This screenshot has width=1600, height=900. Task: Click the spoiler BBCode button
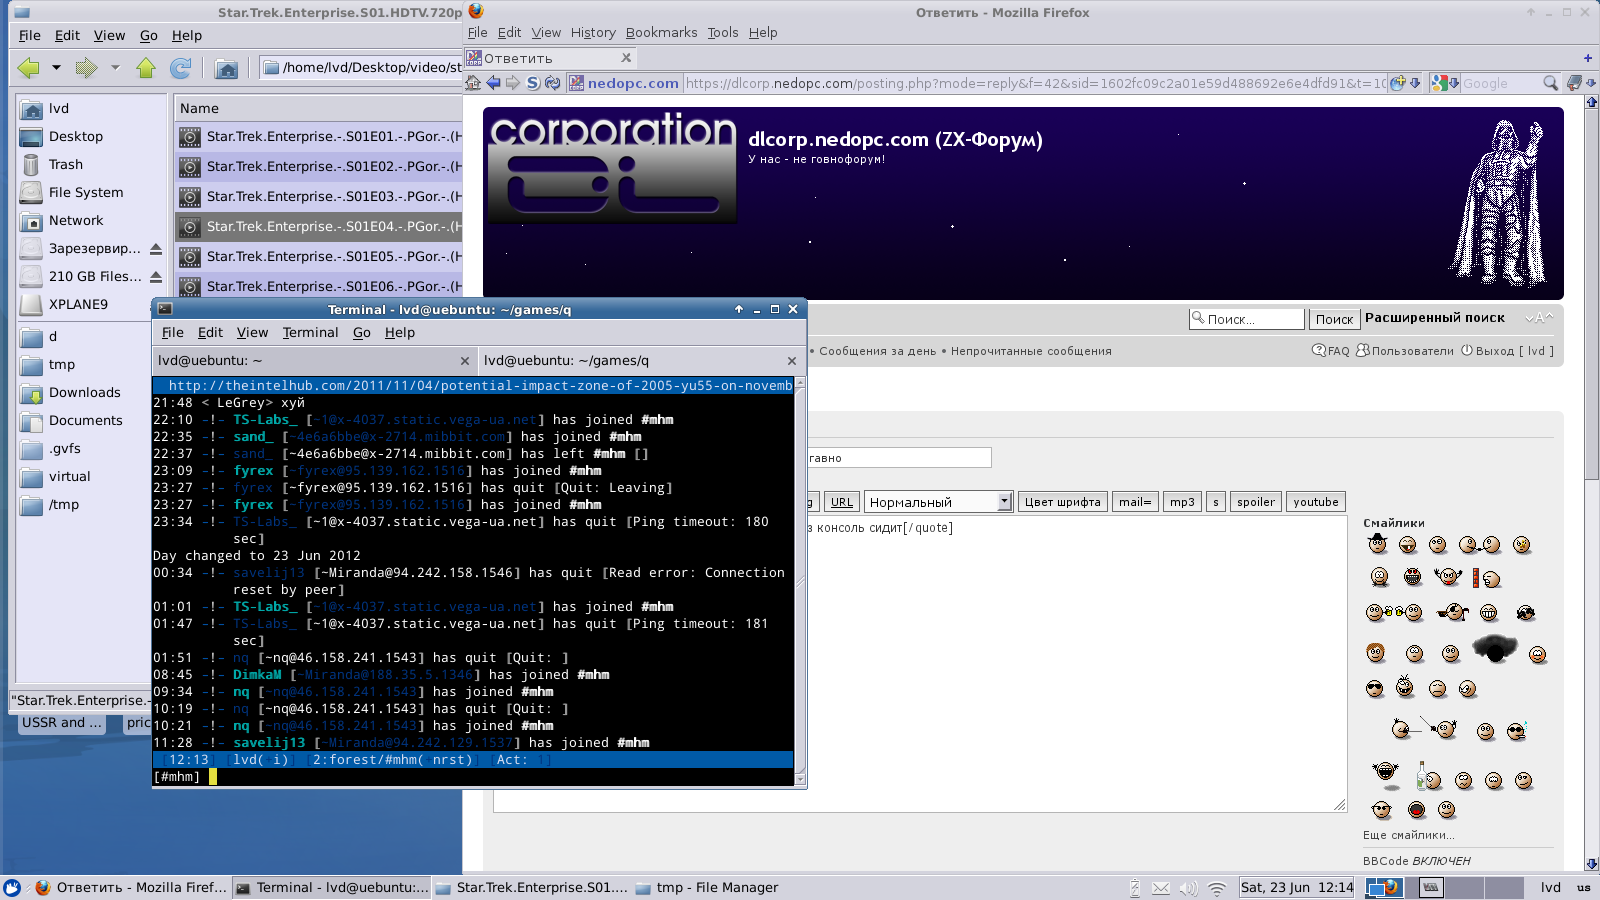[1255, 502]
